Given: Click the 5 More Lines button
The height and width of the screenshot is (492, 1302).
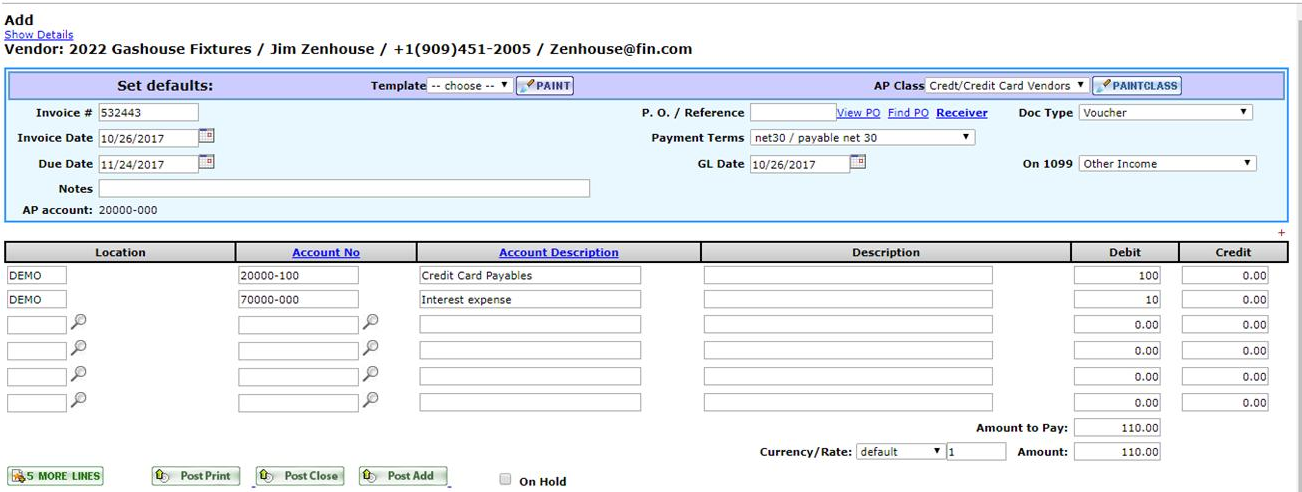Looking at the screenshot, I should (x=56, y=476).
